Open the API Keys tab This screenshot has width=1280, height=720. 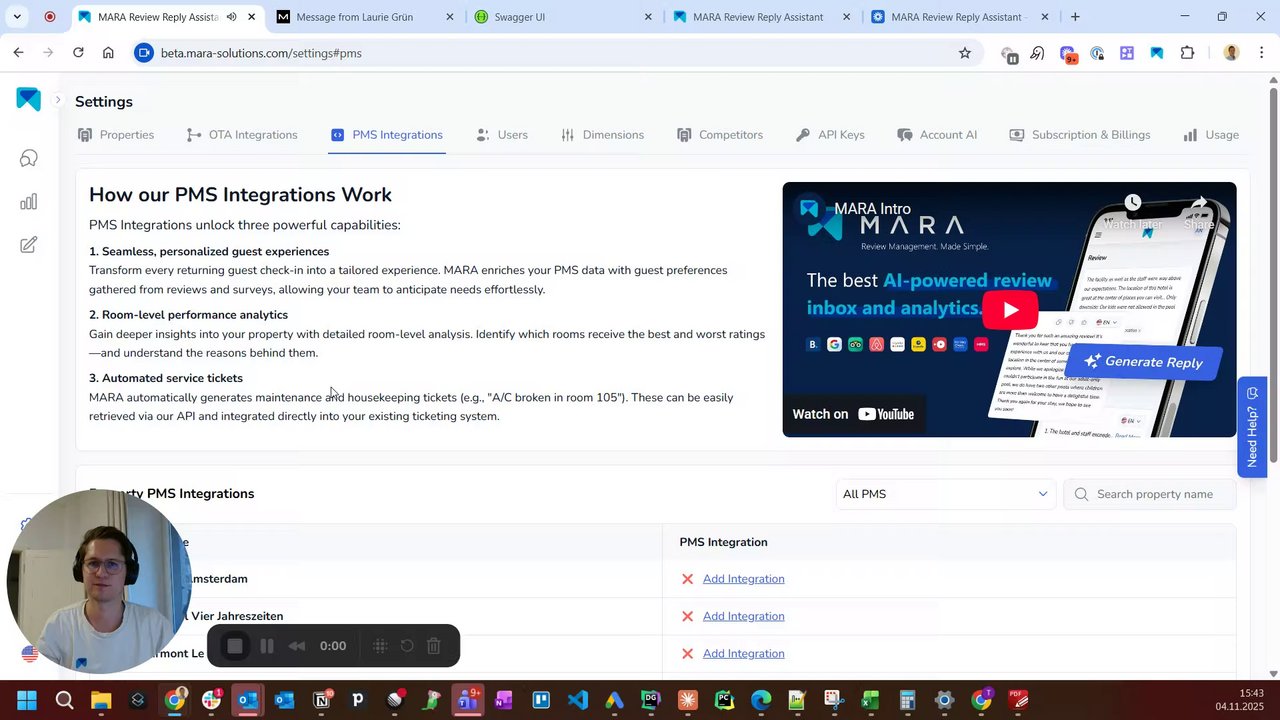click(830, 135)
